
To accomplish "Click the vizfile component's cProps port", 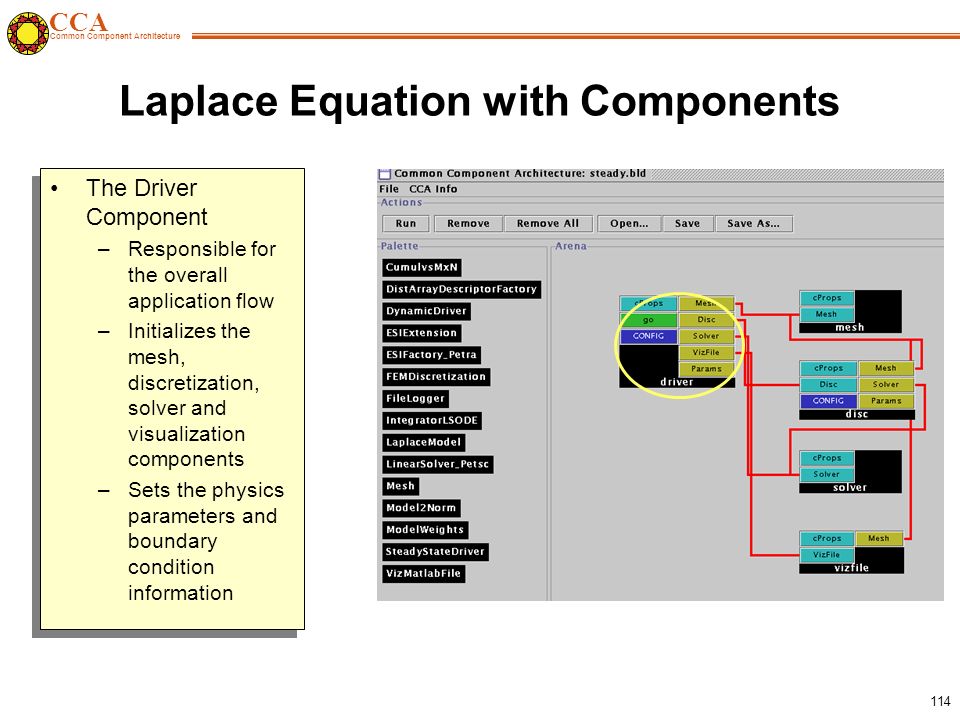I will [827, 538].
